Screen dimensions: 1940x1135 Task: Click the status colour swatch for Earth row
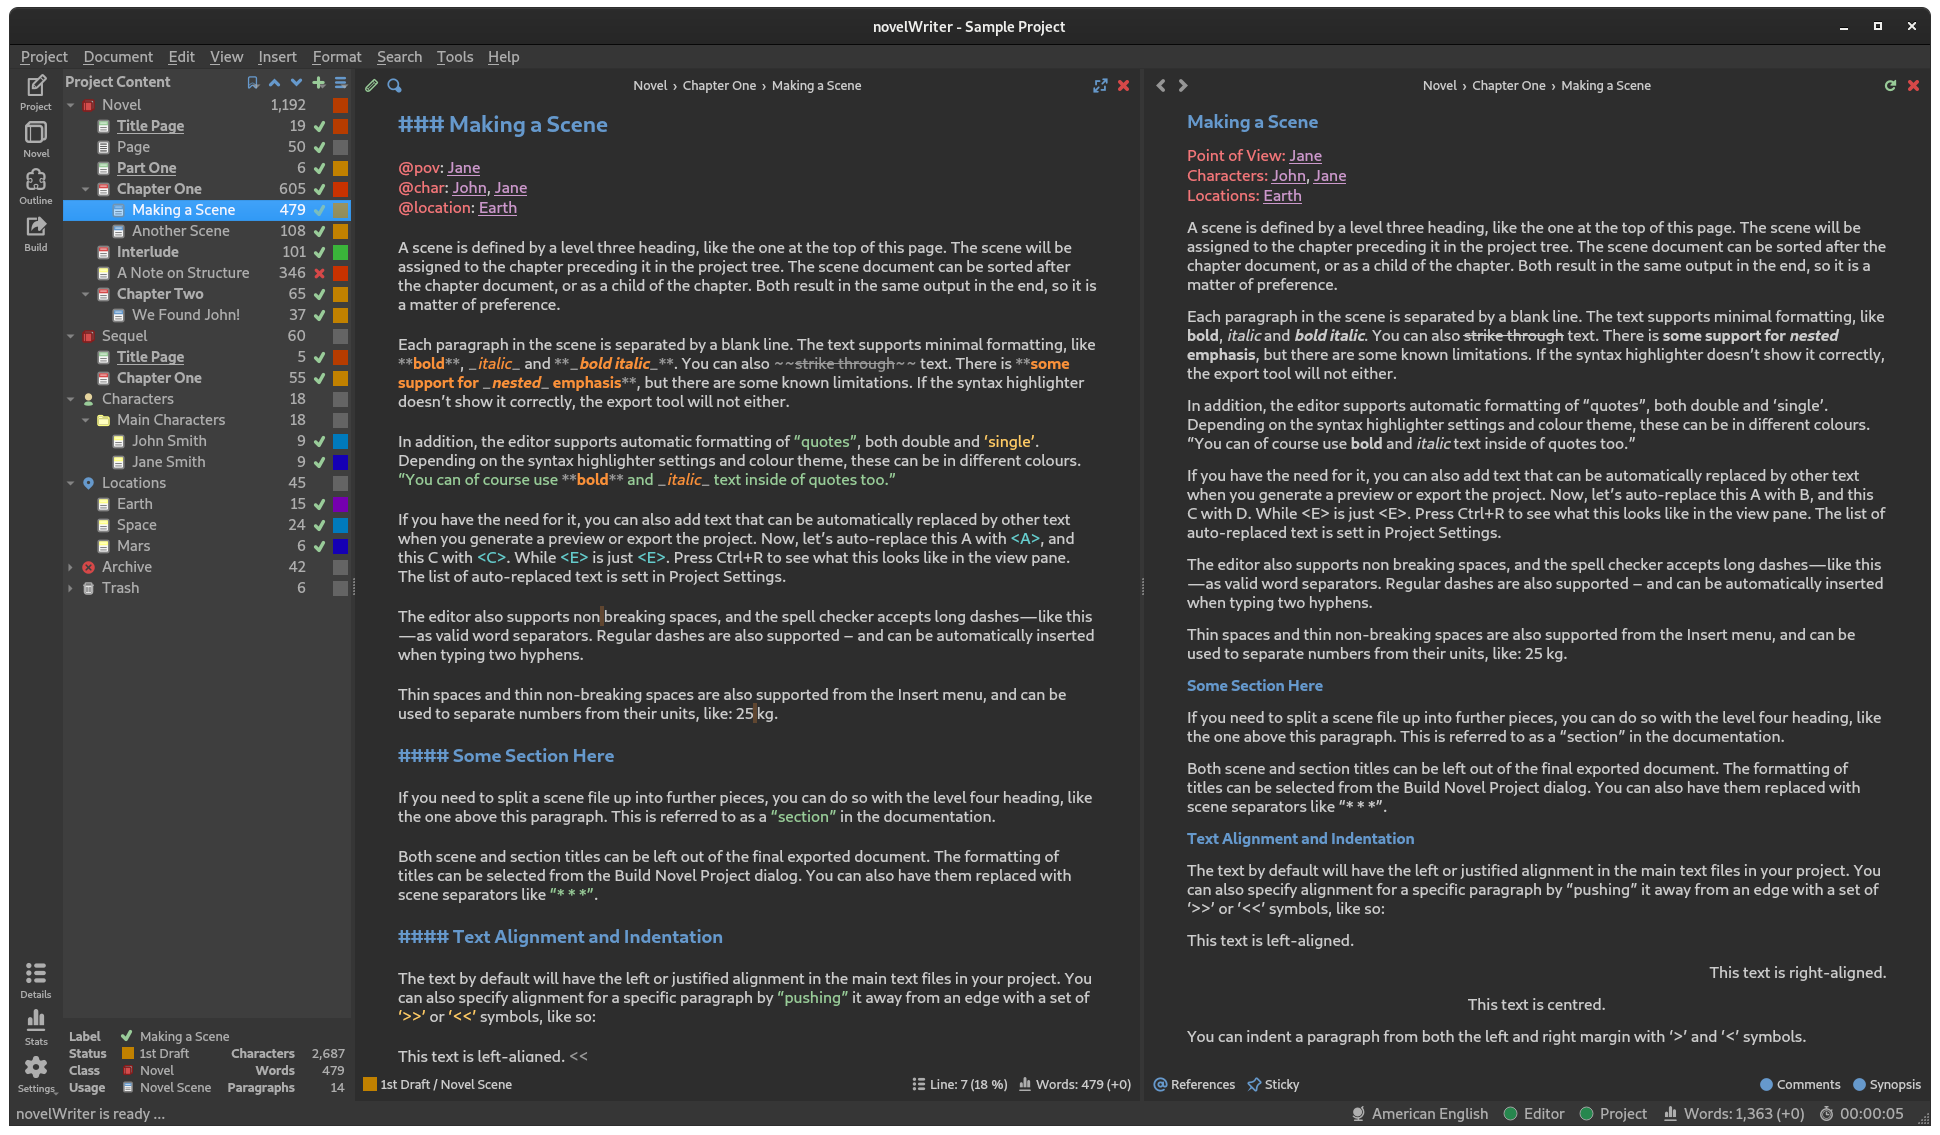340,504
